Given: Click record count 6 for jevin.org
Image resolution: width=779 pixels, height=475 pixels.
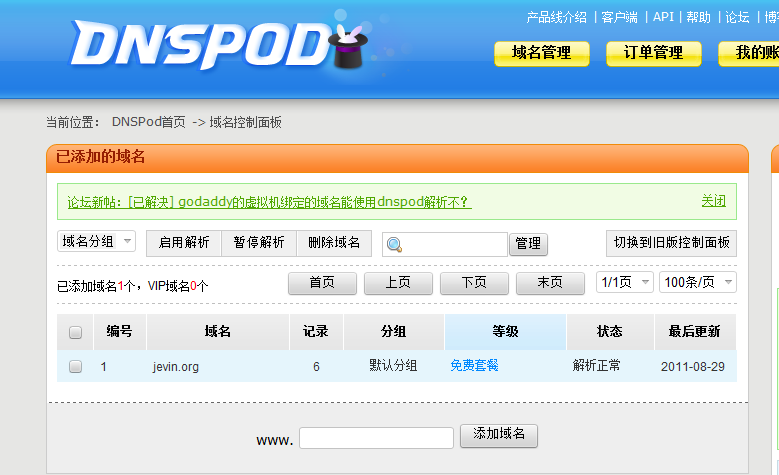Looking at the screenshot, I should point(316,367).
